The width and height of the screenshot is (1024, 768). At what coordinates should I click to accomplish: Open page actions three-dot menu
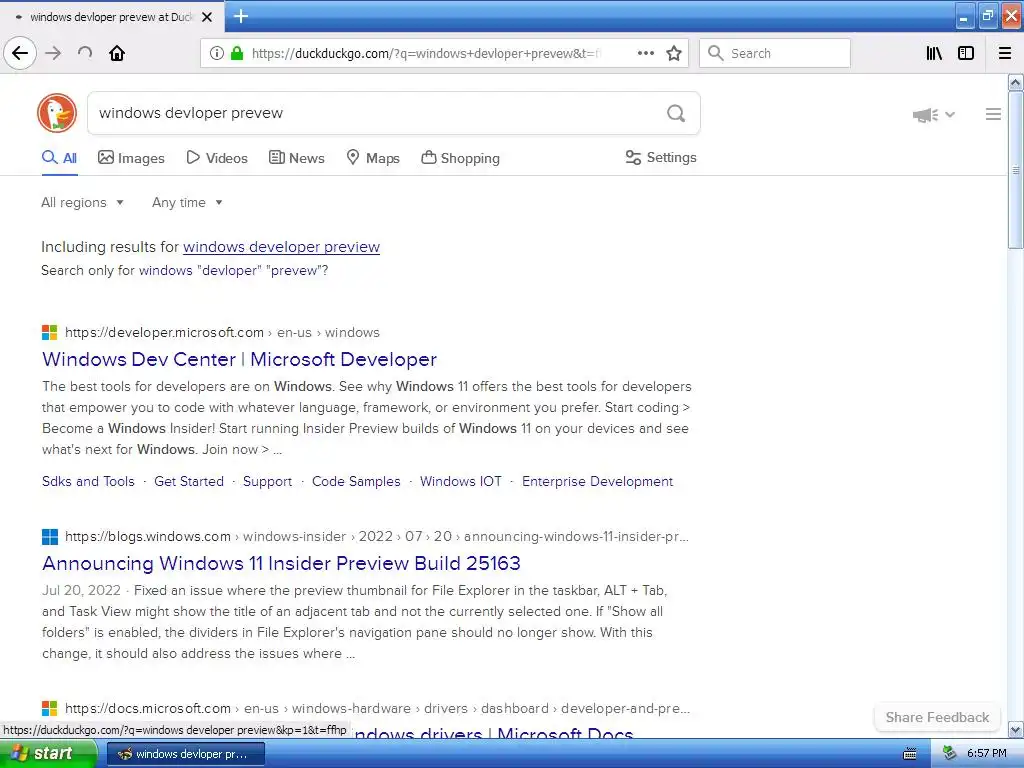[645, 53]
